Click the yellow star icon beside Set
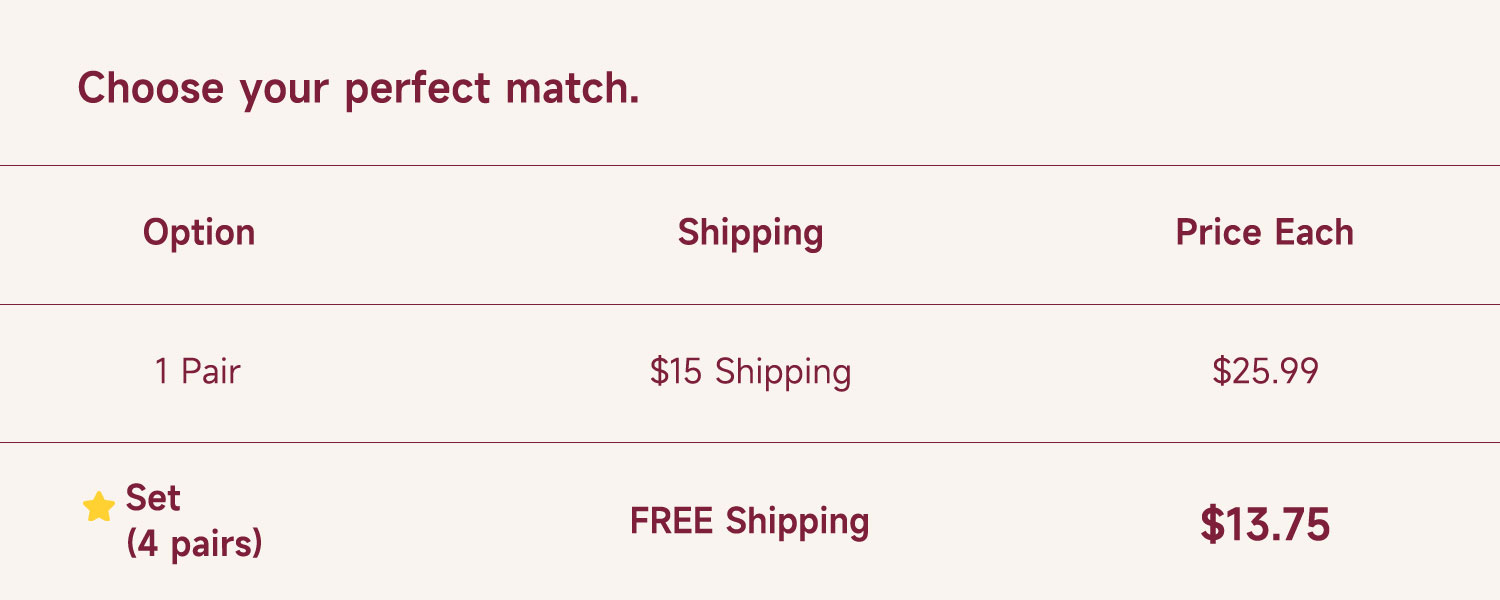This screenshot has width=1500, height=600. click(x=99, y=507)
